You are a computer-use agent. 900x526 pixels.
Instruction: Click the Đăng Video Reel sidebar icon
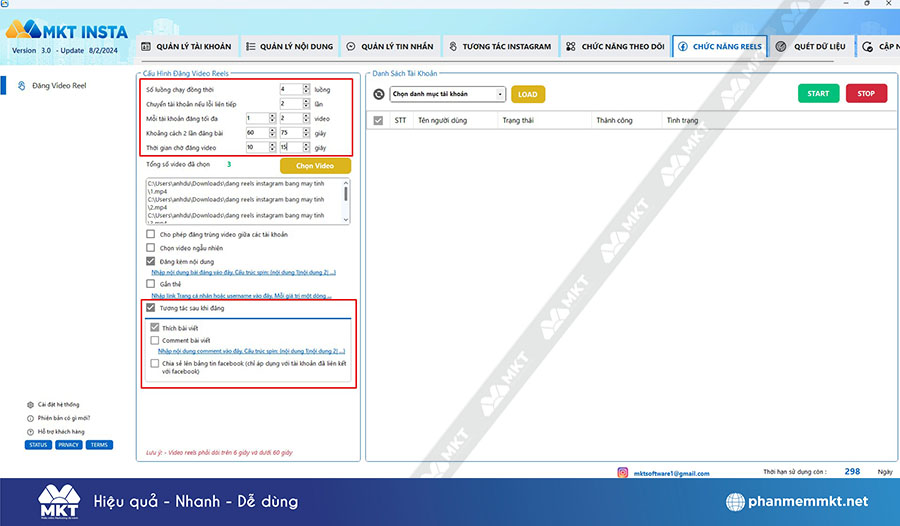21,86
